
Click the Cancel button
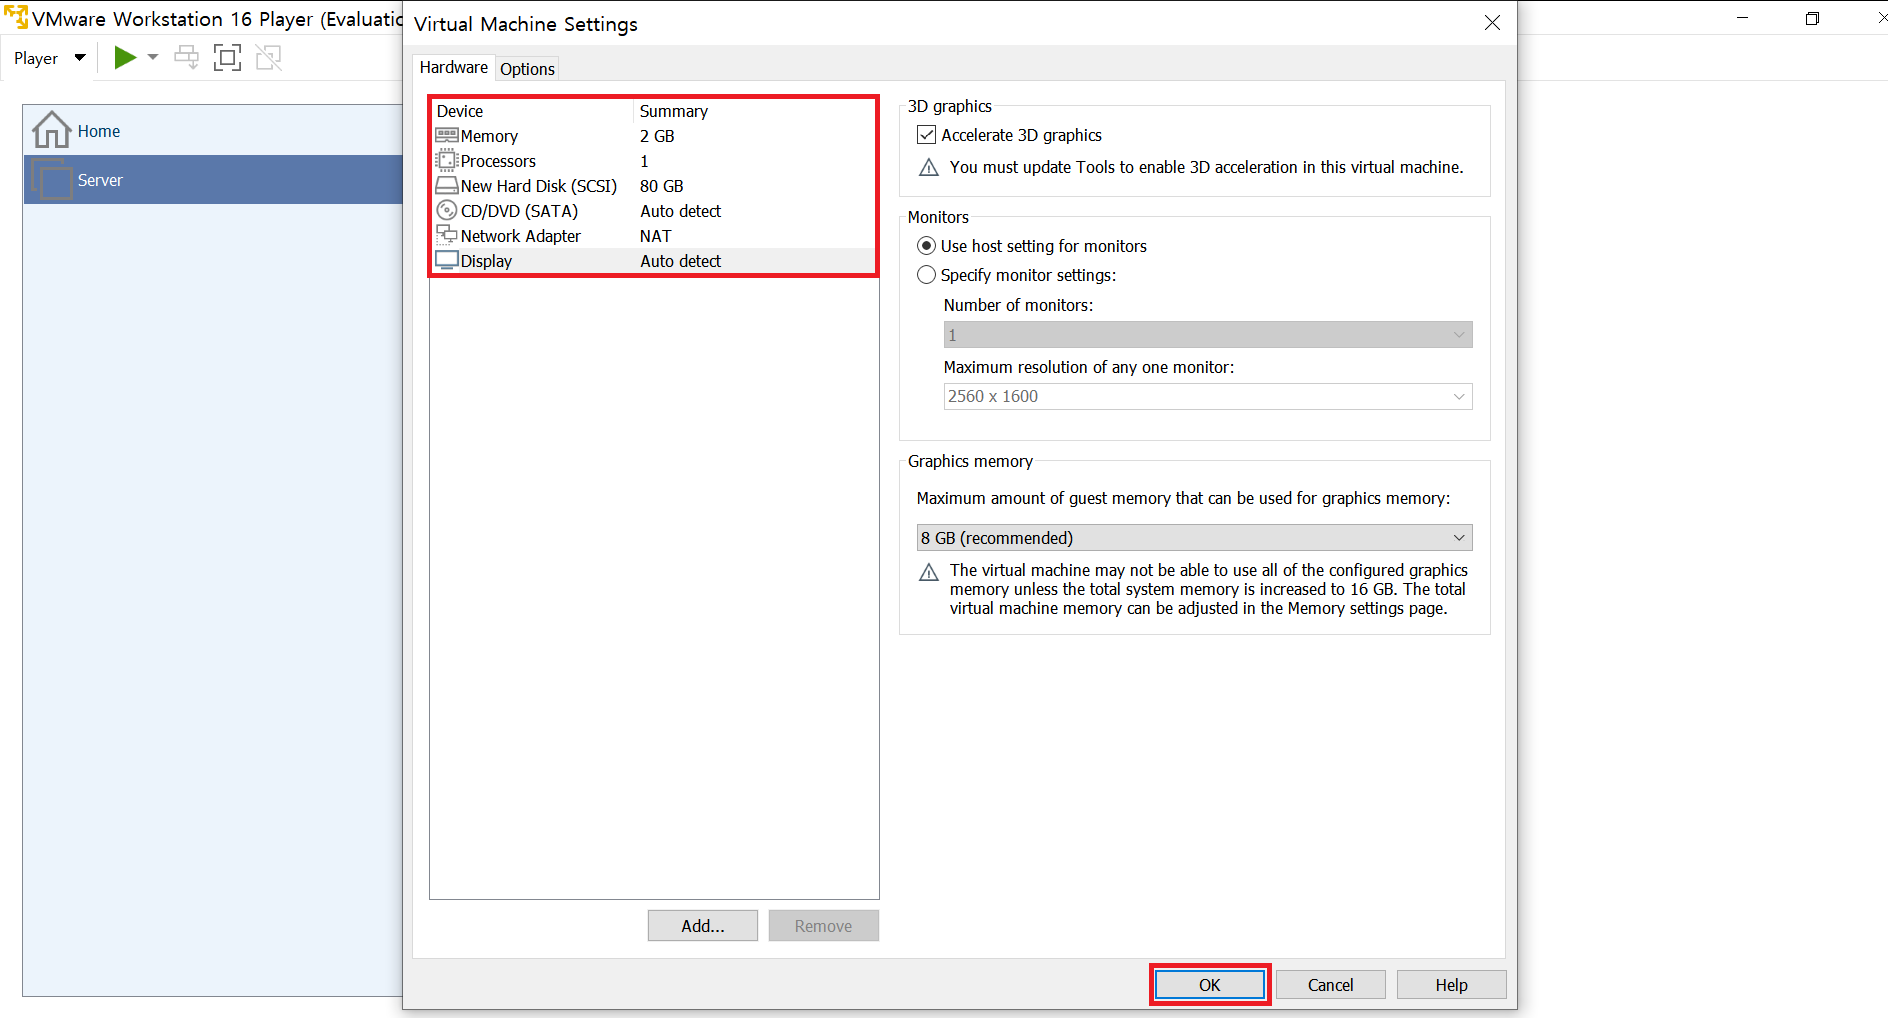1331,985
